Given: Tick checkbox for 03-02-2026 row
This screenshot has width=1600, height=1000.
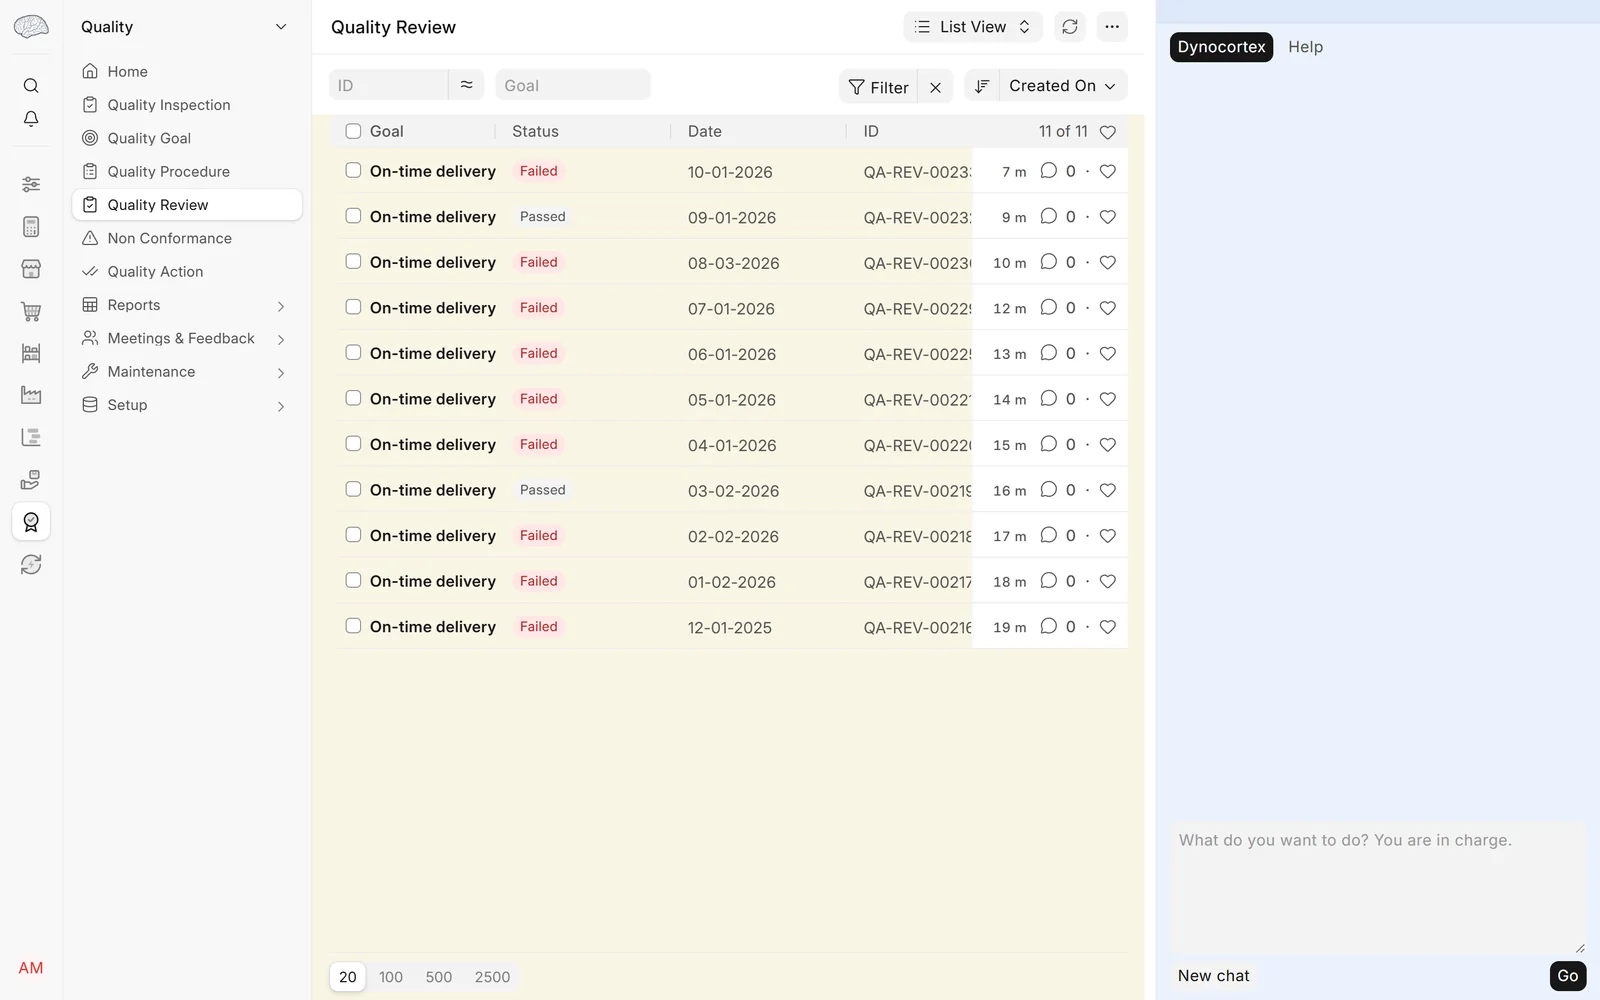Looking at the screenshot, I should point(353,489).
